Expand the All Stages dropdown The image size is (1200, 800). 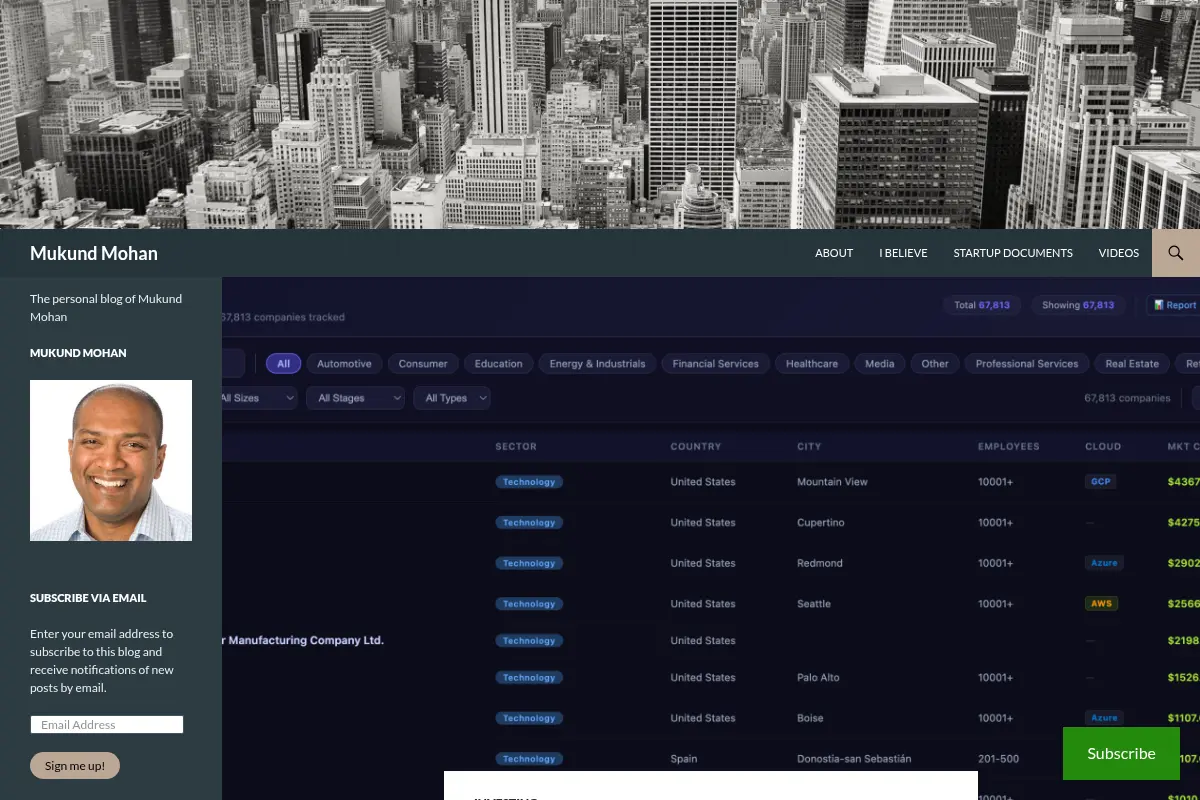point(355,398)
